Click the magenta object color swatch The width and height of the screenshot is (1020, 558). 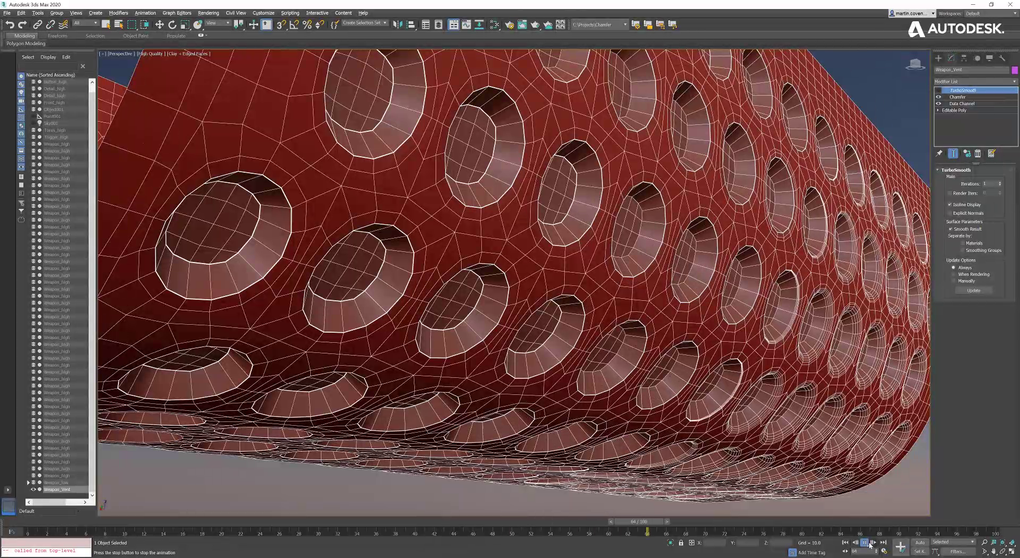[1014, 70]
